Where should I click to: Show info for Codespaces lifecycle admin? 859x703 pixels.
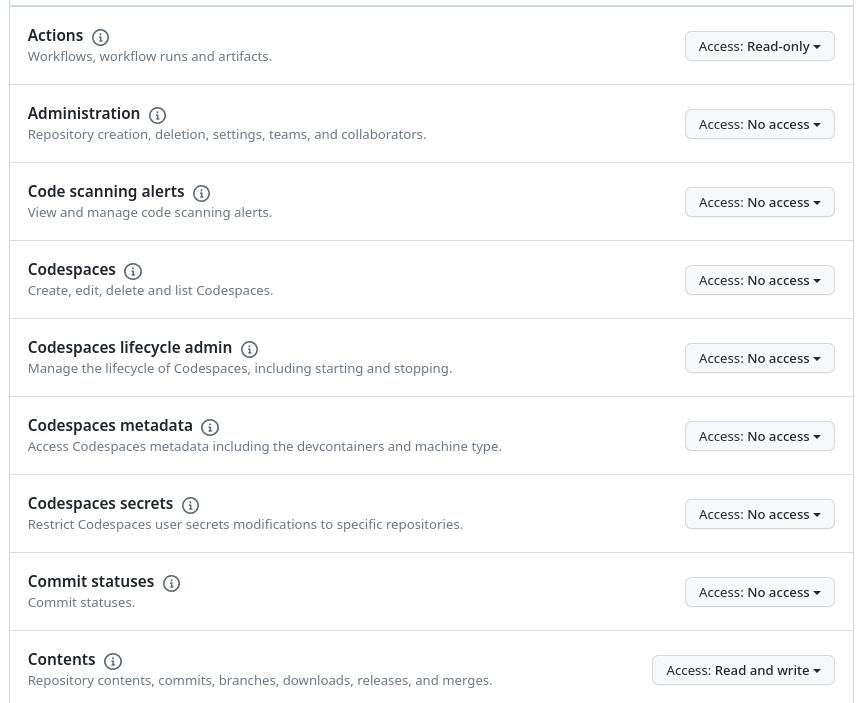(249, 349)
